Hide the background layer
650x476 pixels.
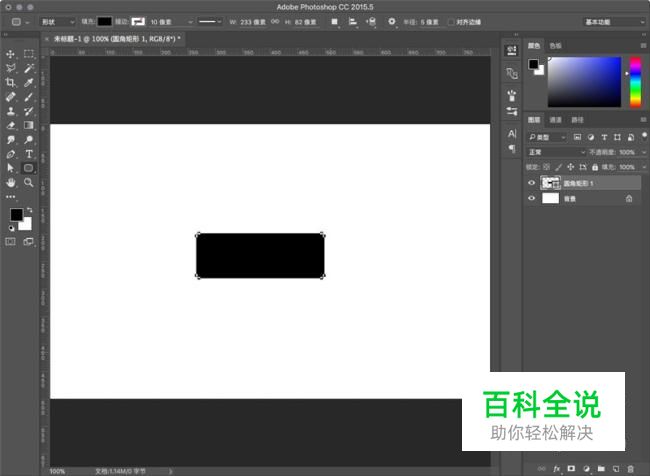[531, 198]
